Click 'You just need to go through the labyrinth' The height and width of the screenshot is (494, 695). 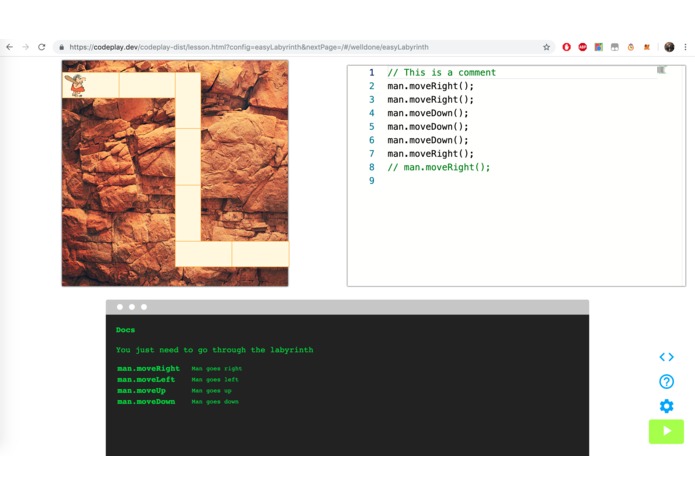(x=215, y=350)
